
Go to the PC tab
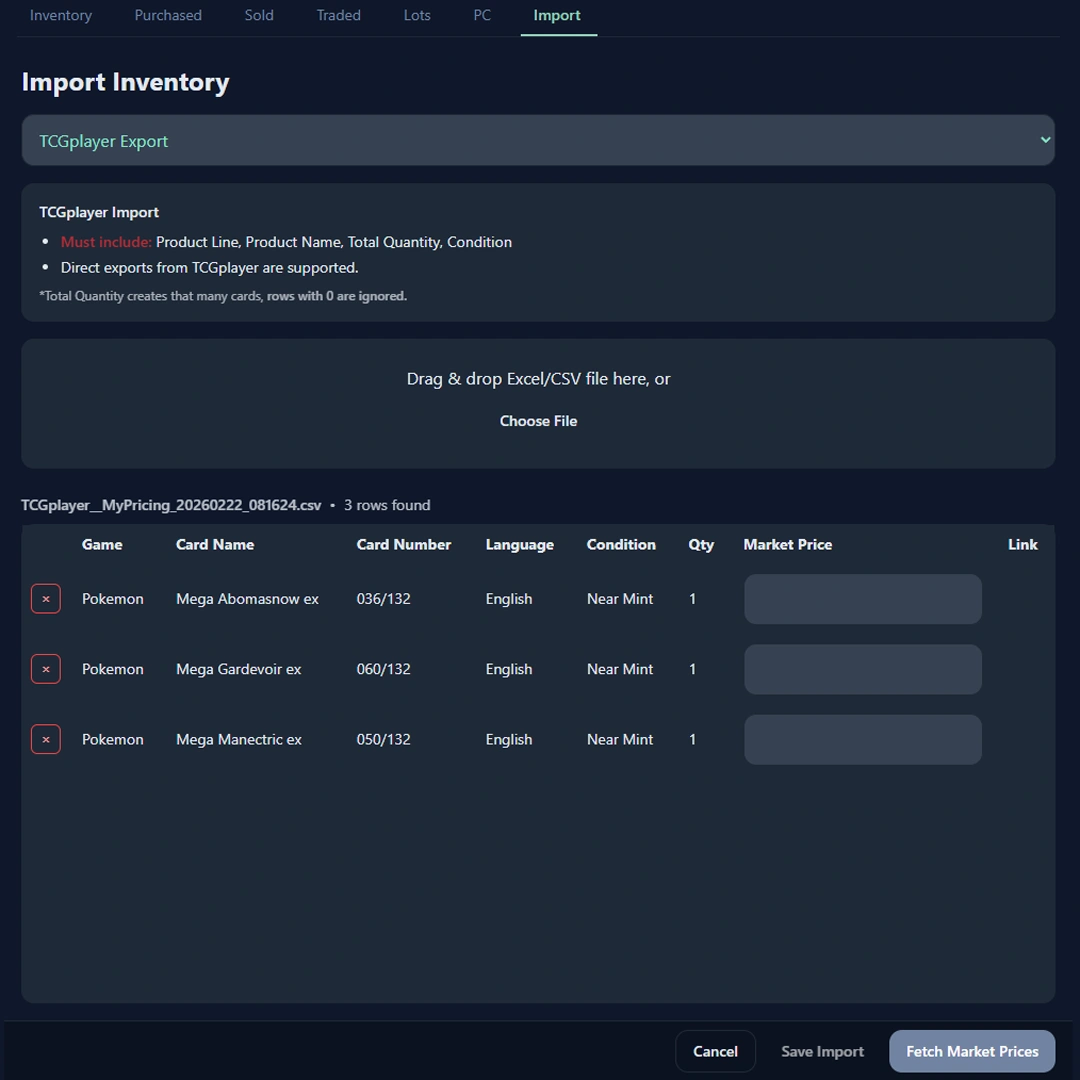coord(482,15)
